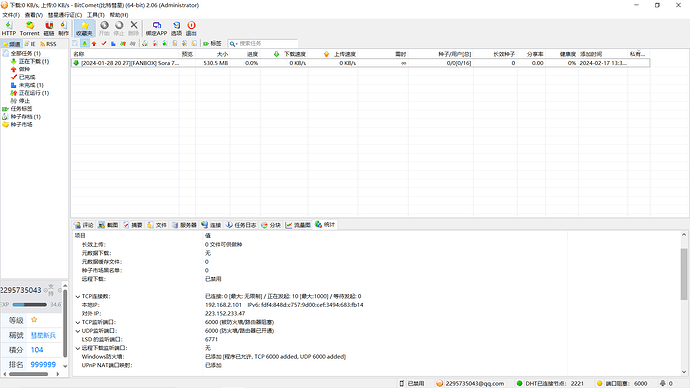The height and width of the screenshot is (388, 690).
Task: Select 正在运行 (1) in the sidebar tree
Action: click(30, 93)
